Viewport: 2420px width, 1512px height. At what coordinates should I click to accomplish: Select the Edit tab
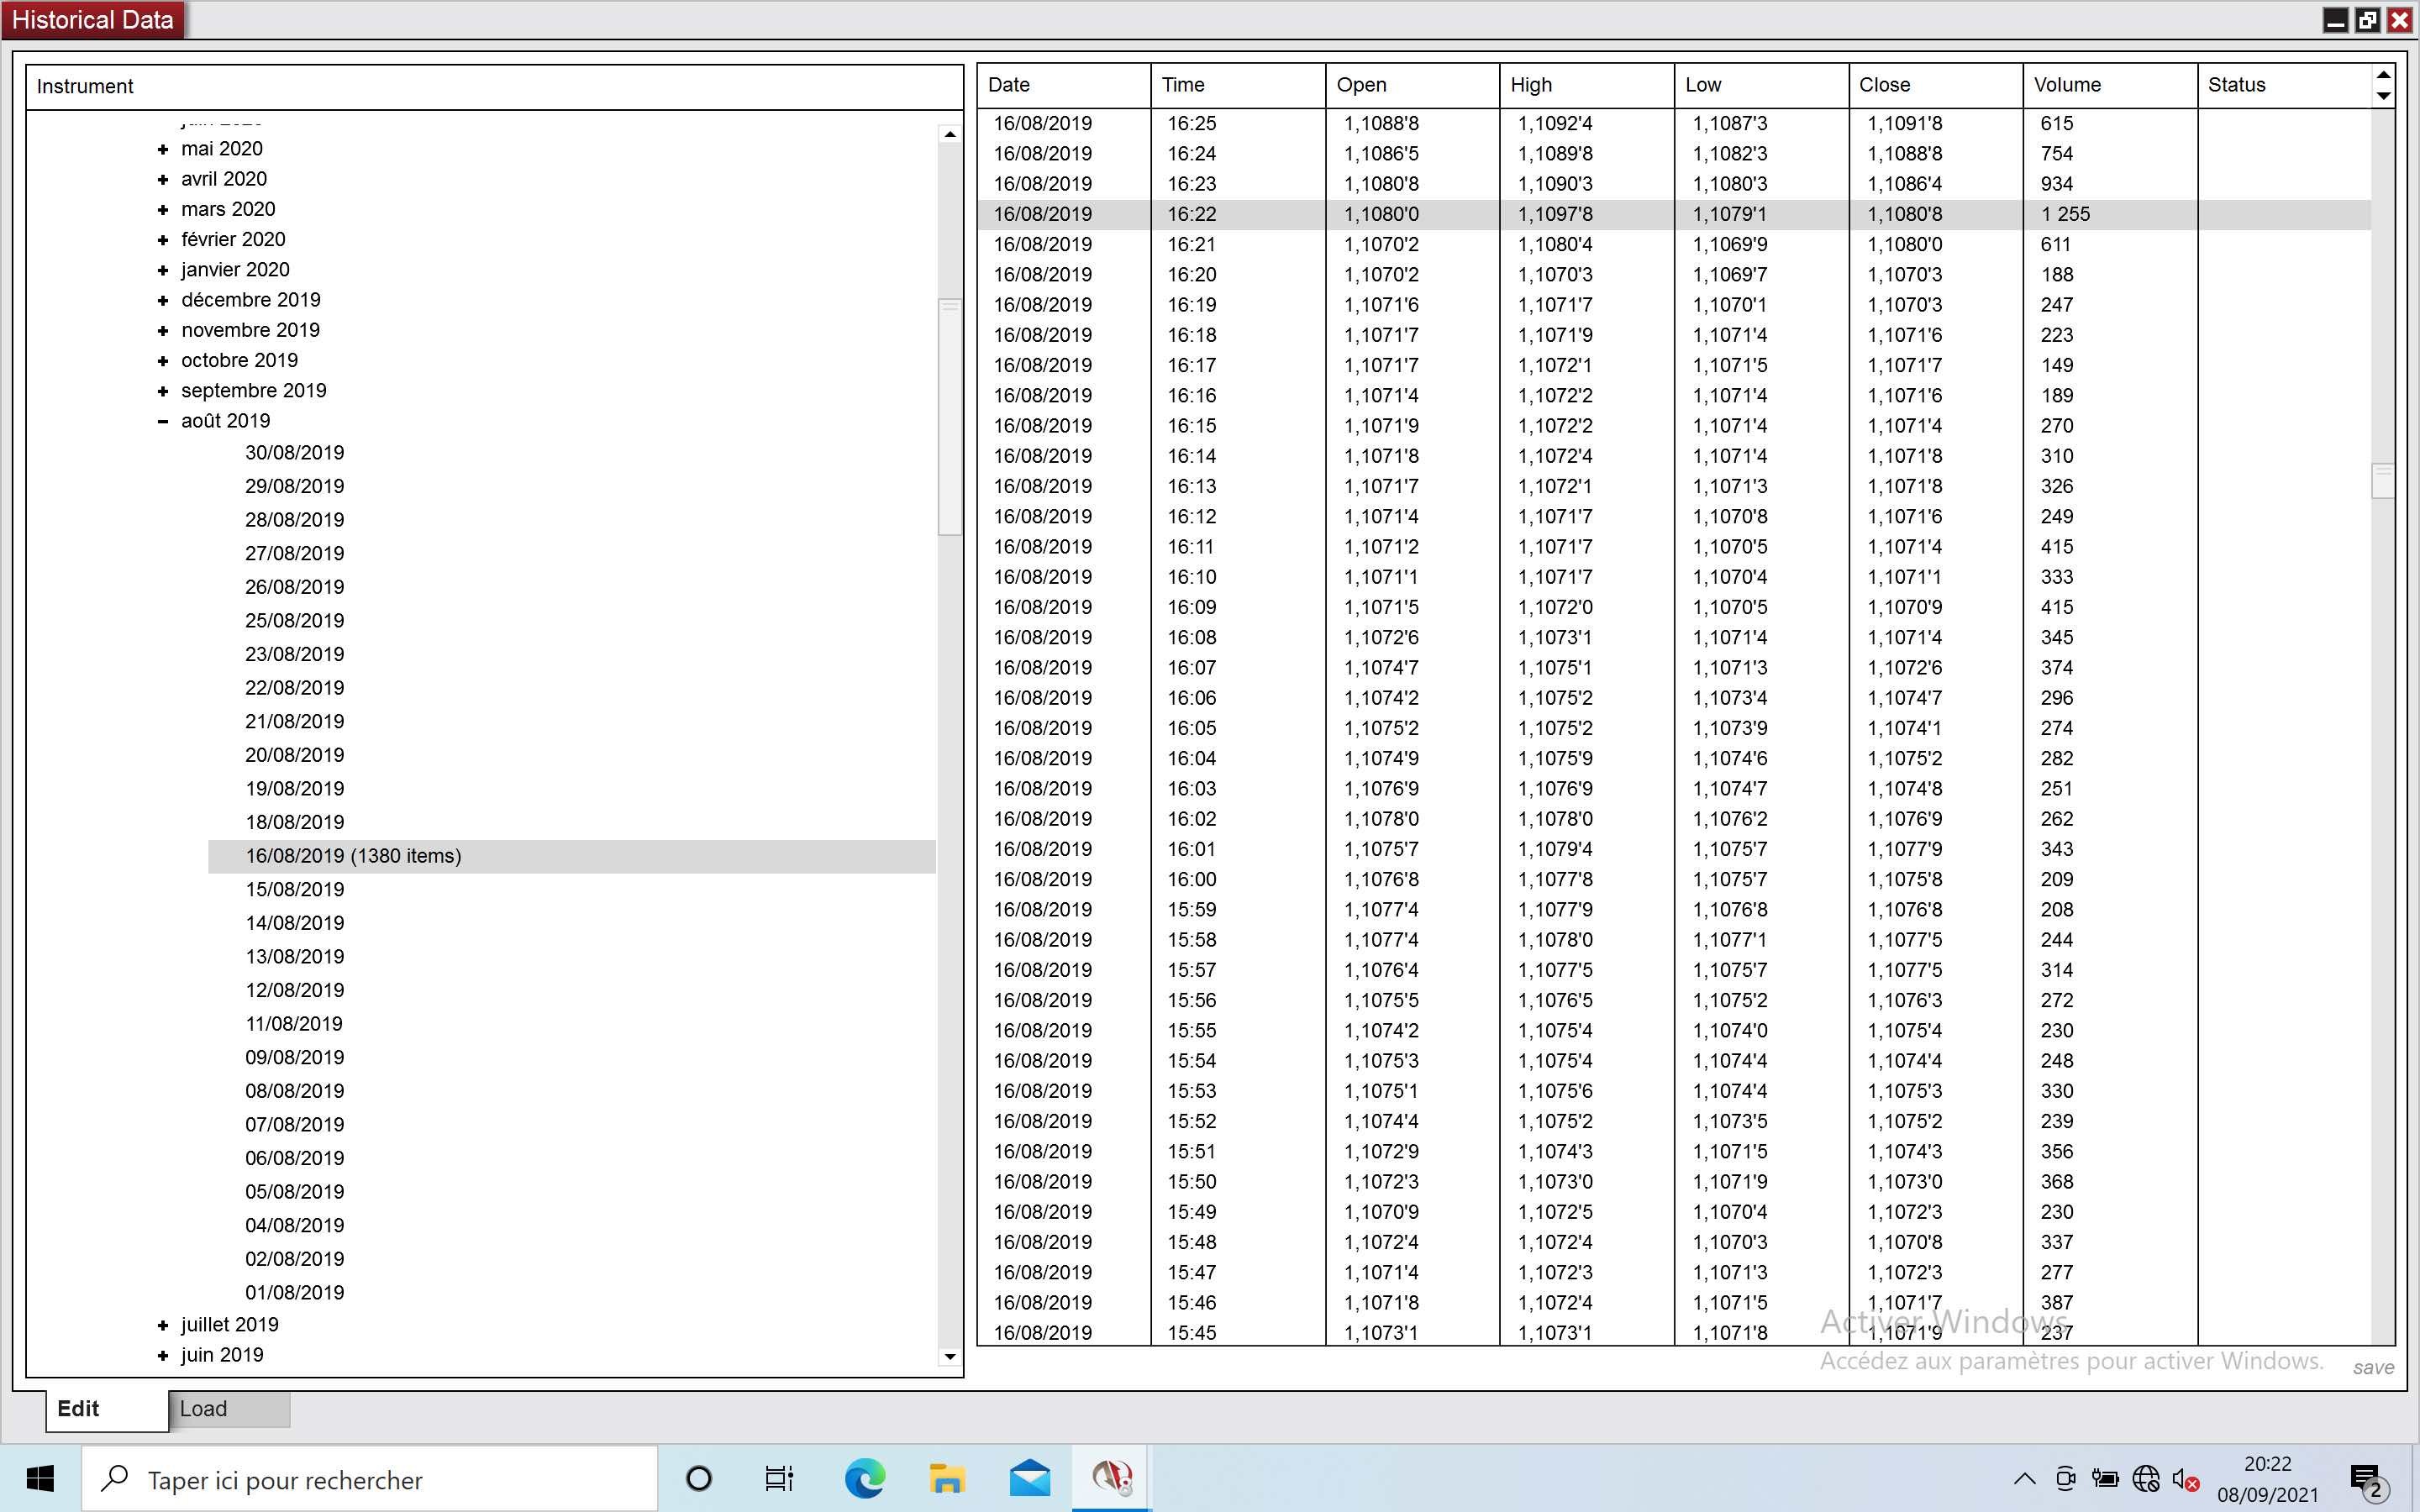tap(105, 1409)
